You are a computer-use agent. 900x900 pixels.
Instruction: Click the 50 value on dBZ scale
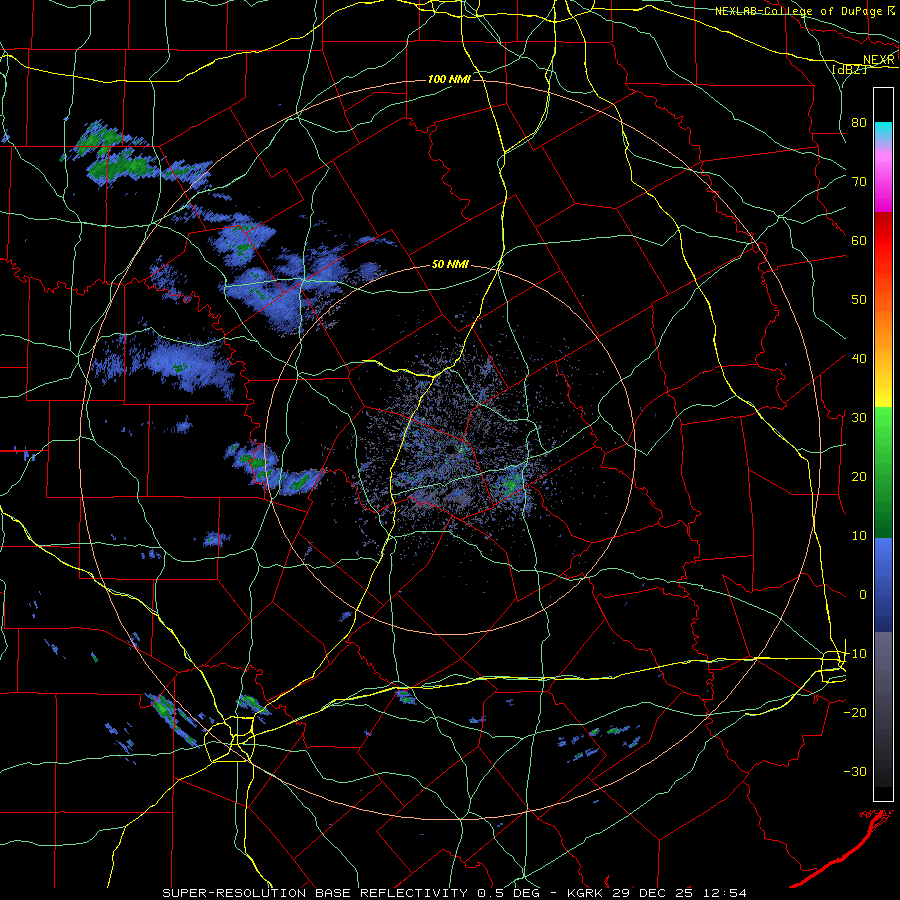(x=859, y=300)
